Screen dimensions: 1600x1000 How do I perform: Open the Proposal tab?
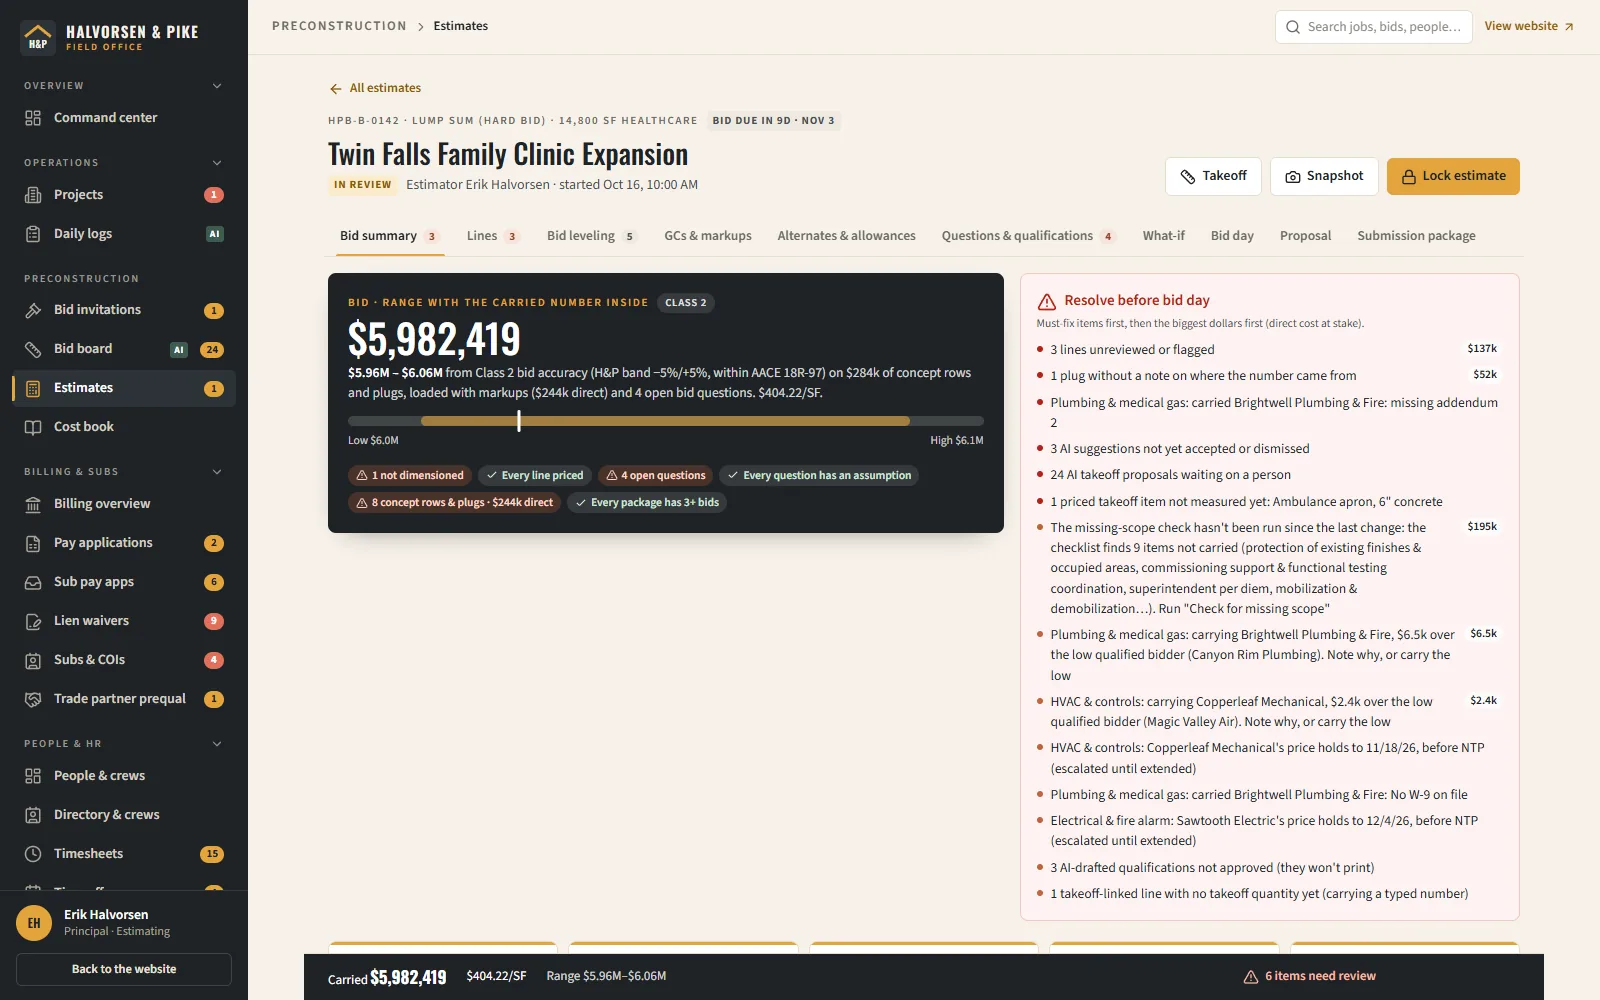[x=1305, y=236]
